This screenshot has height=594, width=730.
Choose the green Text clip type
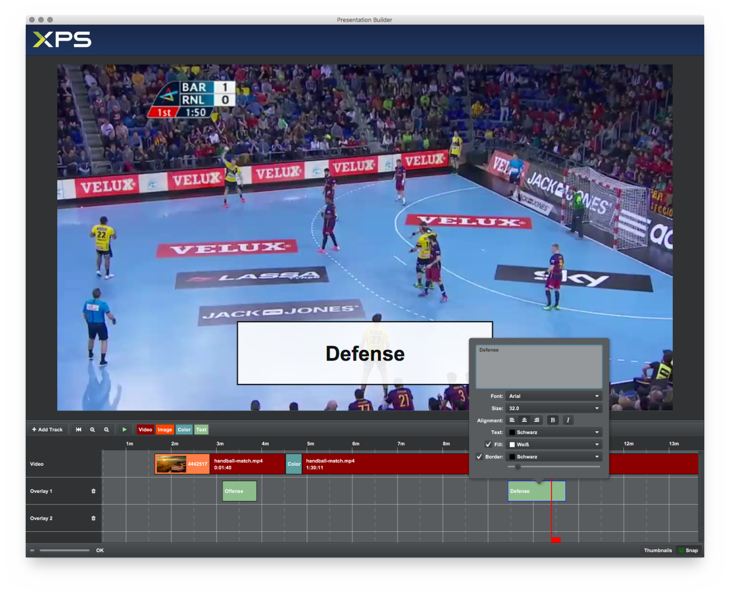click(x=201, y=429)
